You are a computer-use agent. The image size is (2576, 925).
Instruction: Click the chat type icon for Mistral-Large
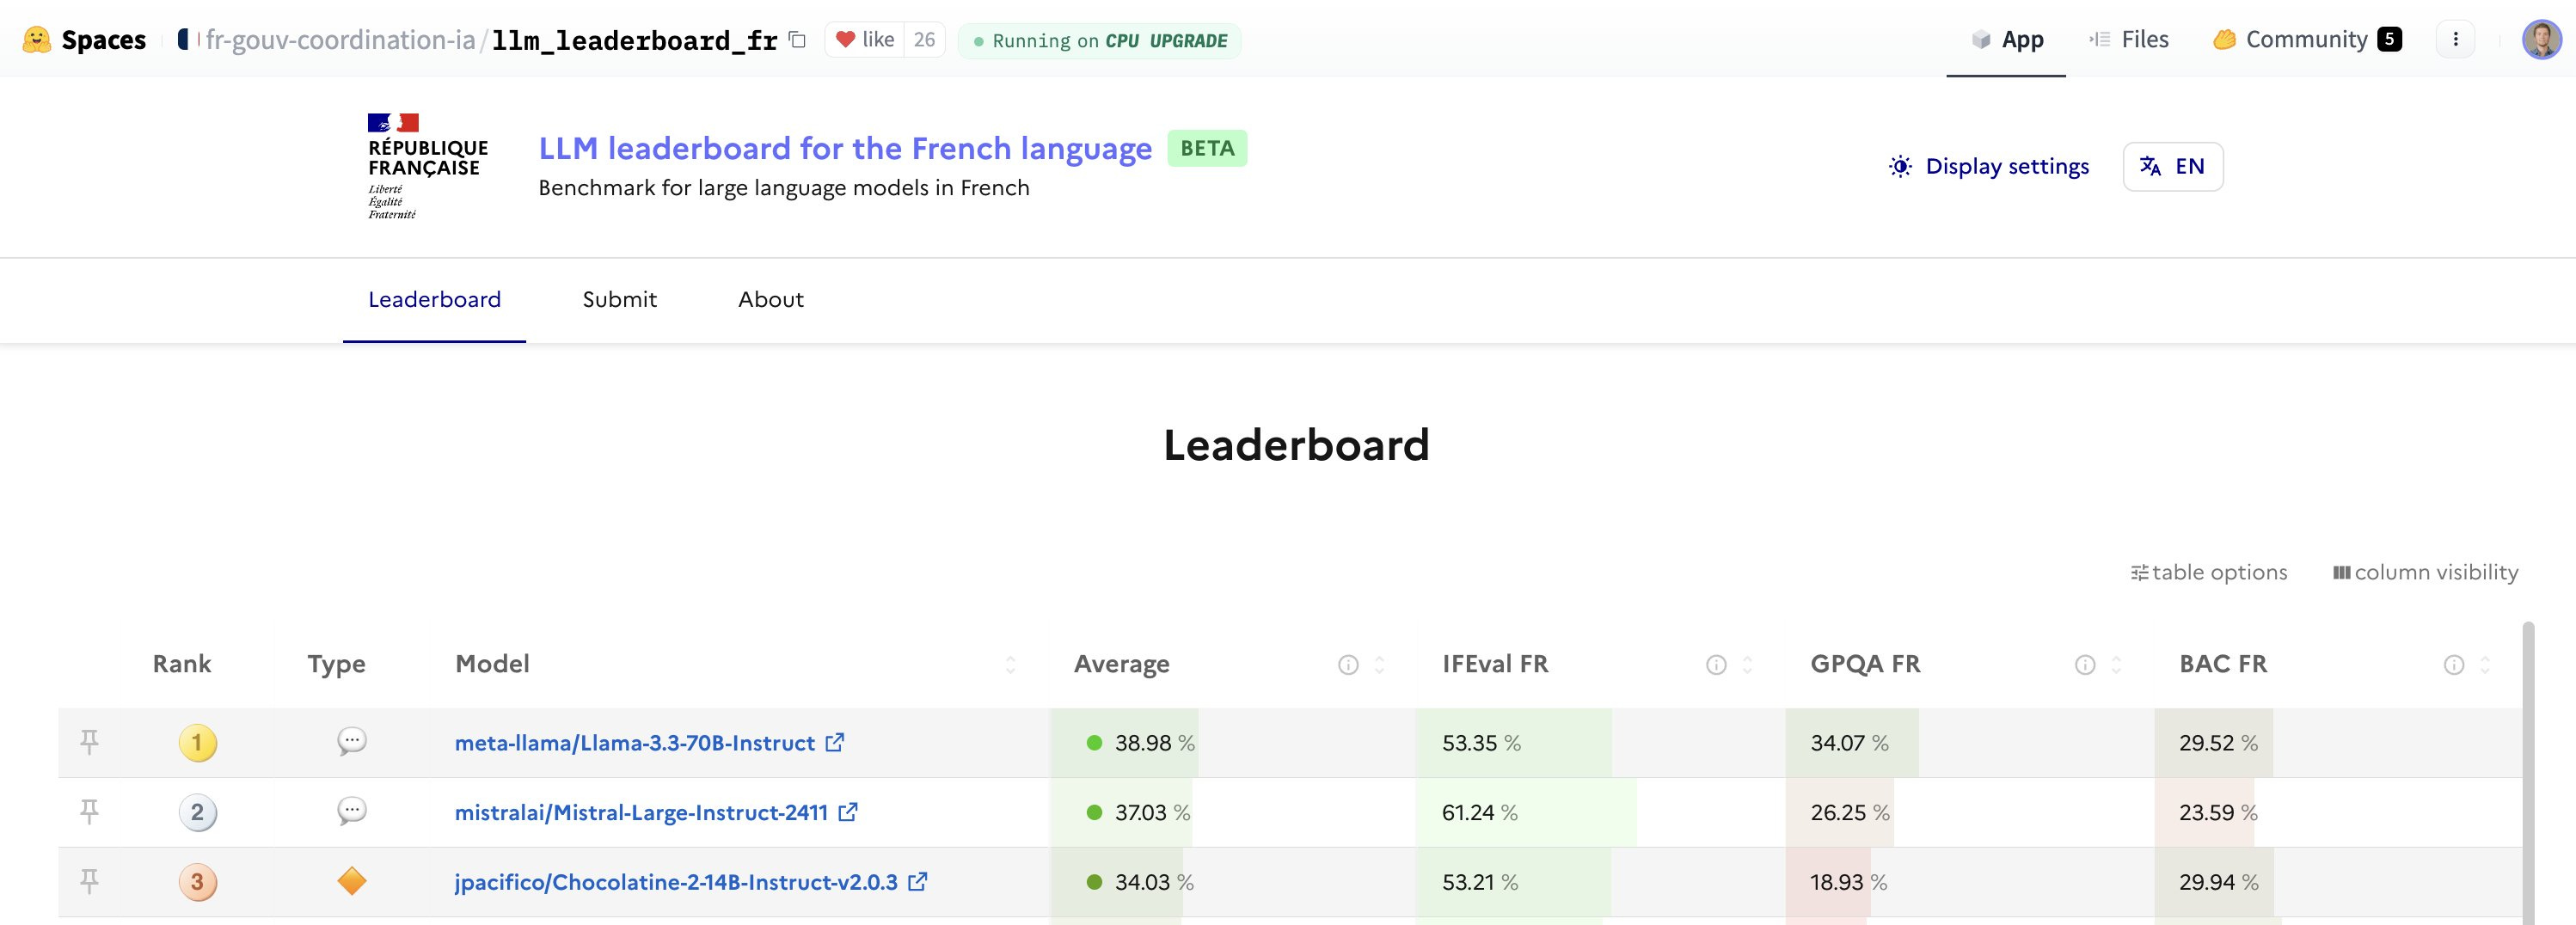pyautogui.click(x=352, y=811)
